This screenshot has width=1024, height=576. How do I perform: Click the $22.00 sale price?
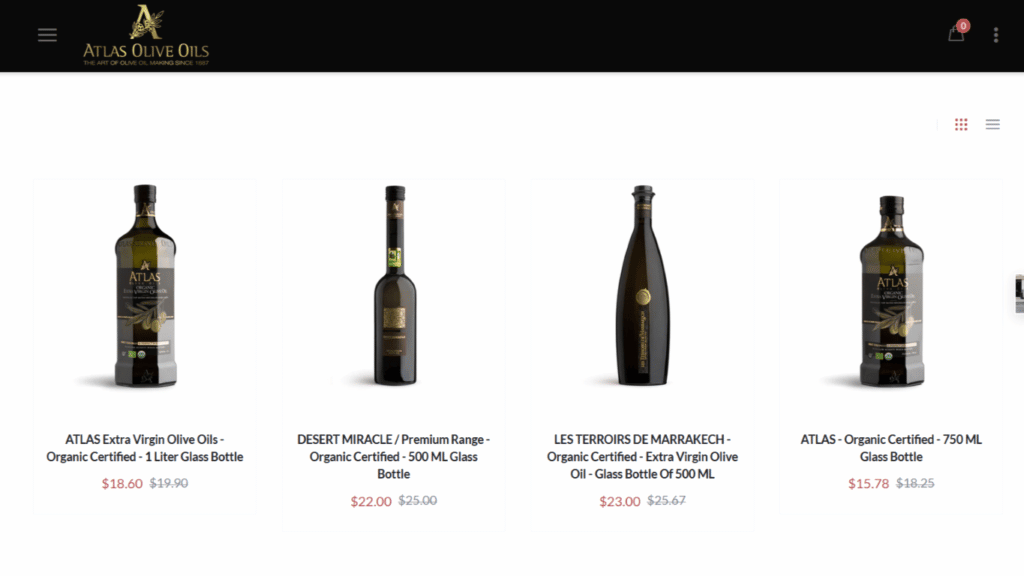coord(371,501)
